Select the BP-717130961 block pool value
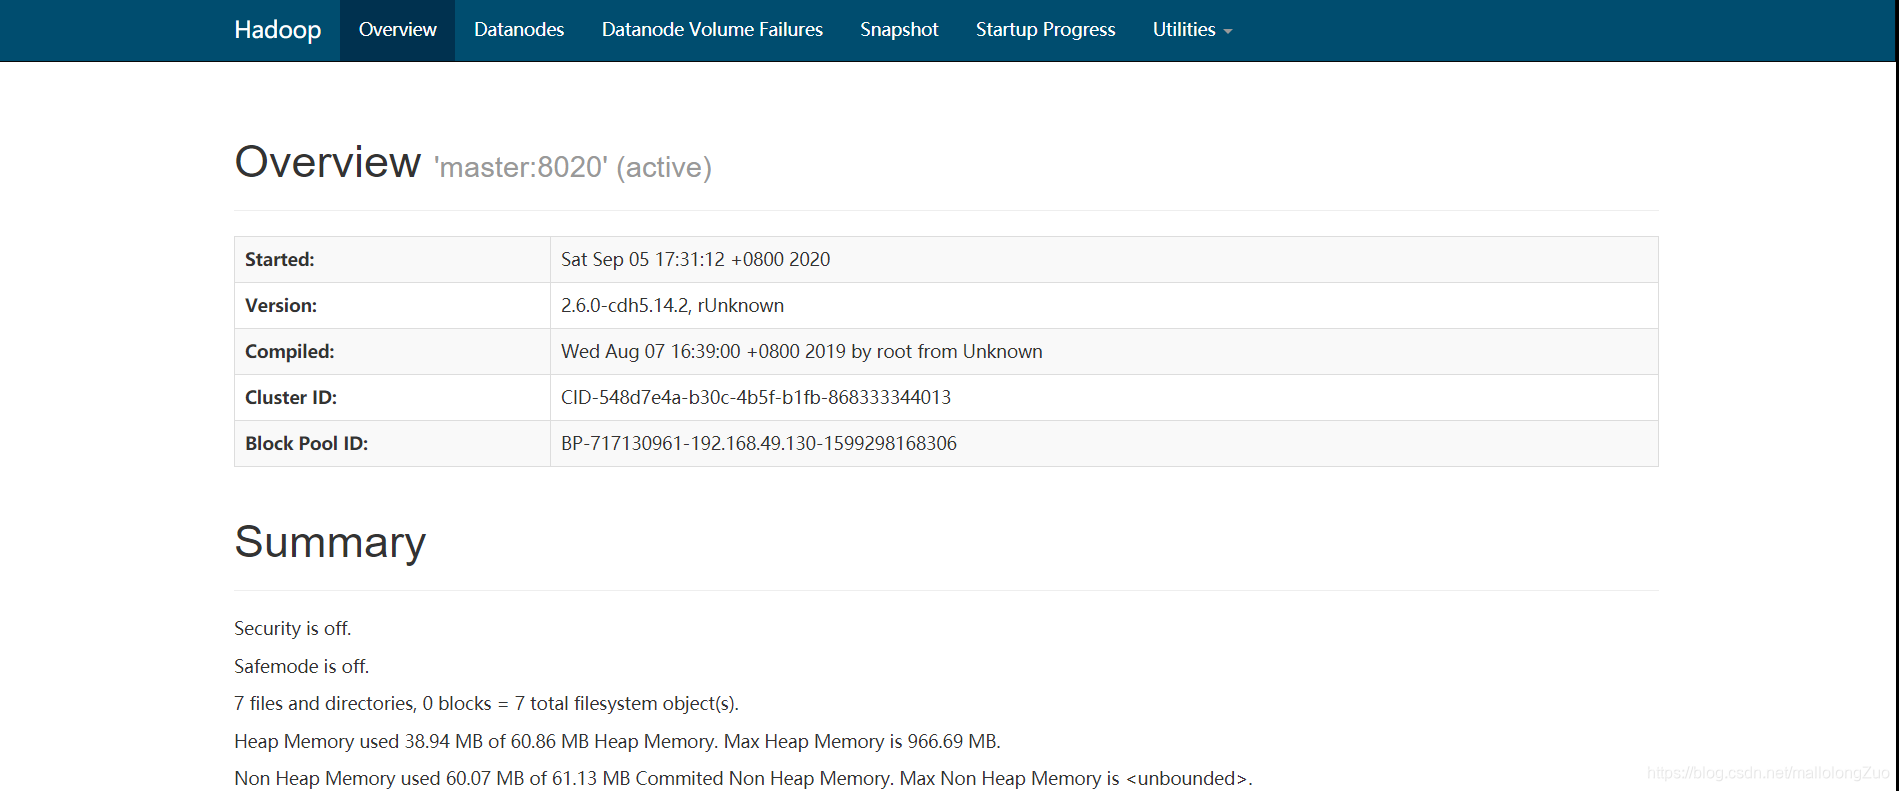This screenshot has height=791, width=1899. click(x=759, y=444)
